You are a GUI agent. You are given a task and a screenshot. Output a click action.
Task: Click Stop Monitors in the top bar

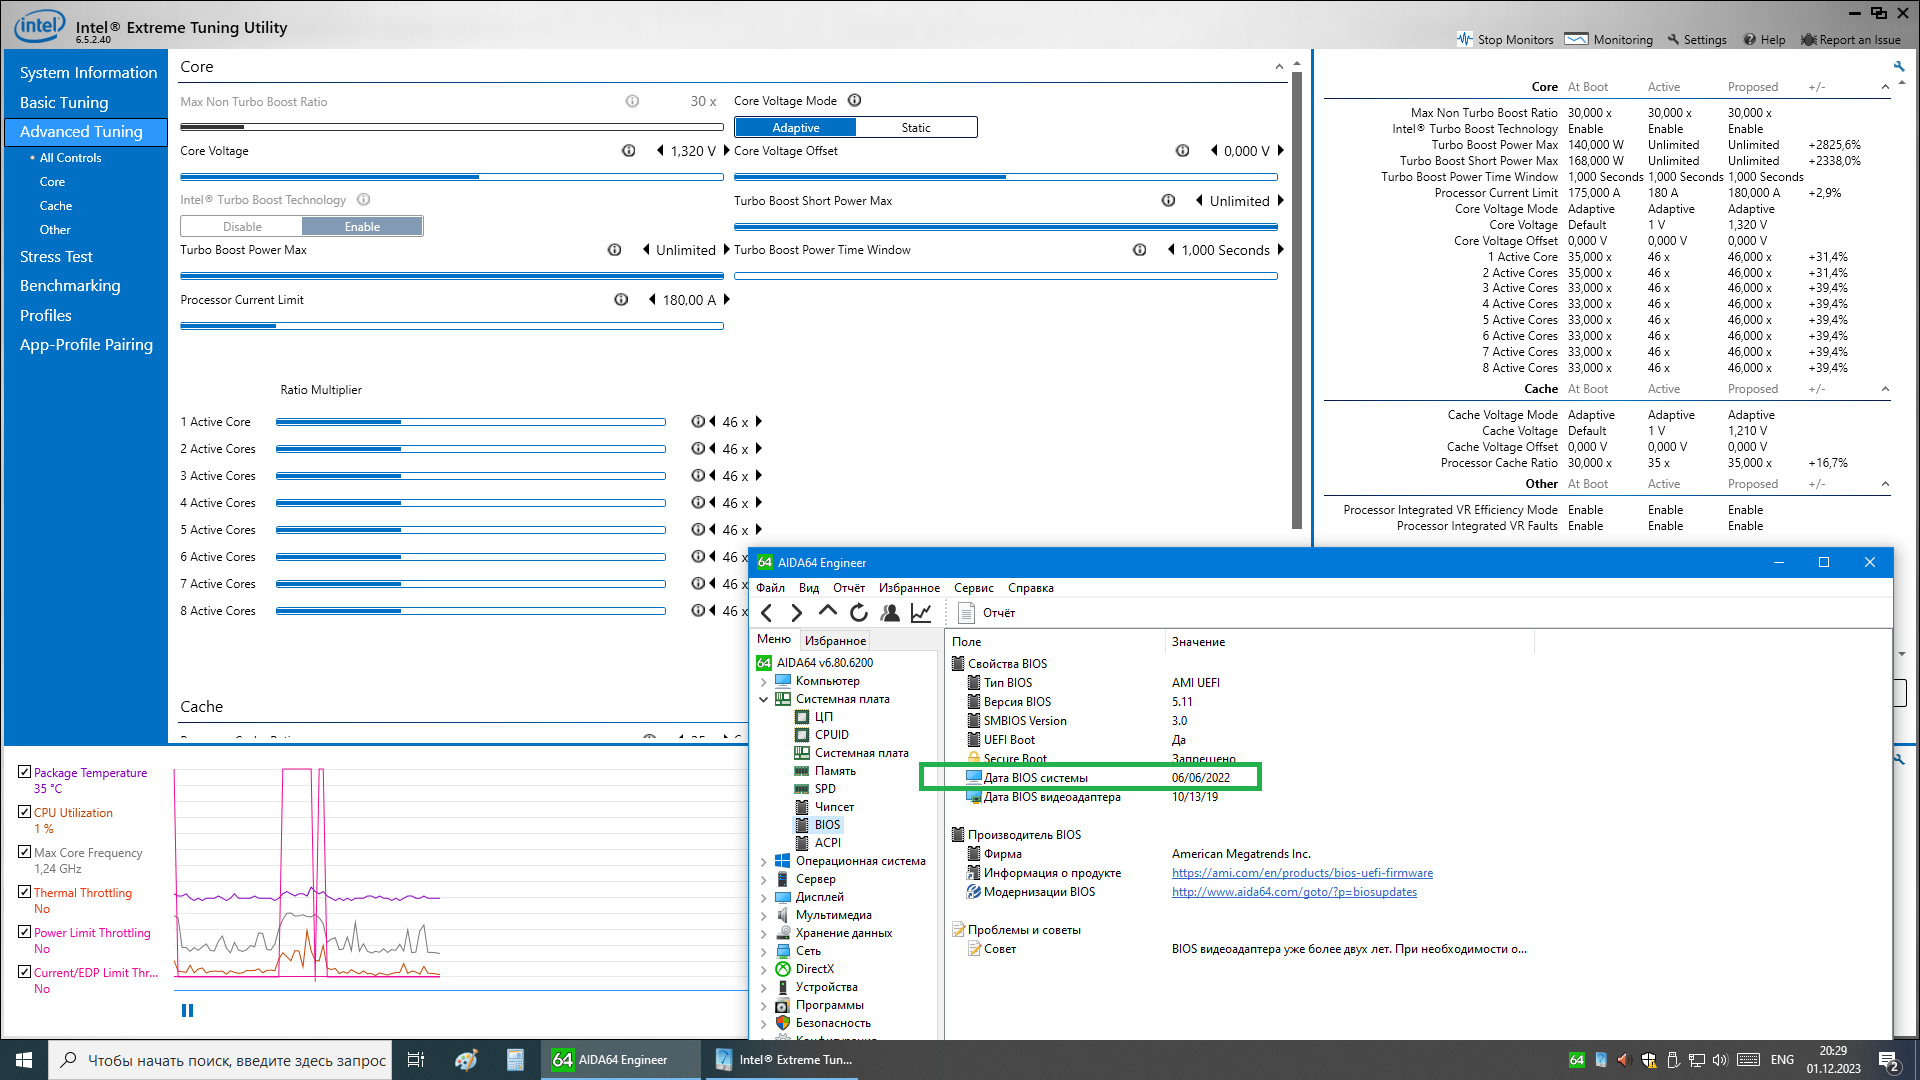tap(1505, 40)
